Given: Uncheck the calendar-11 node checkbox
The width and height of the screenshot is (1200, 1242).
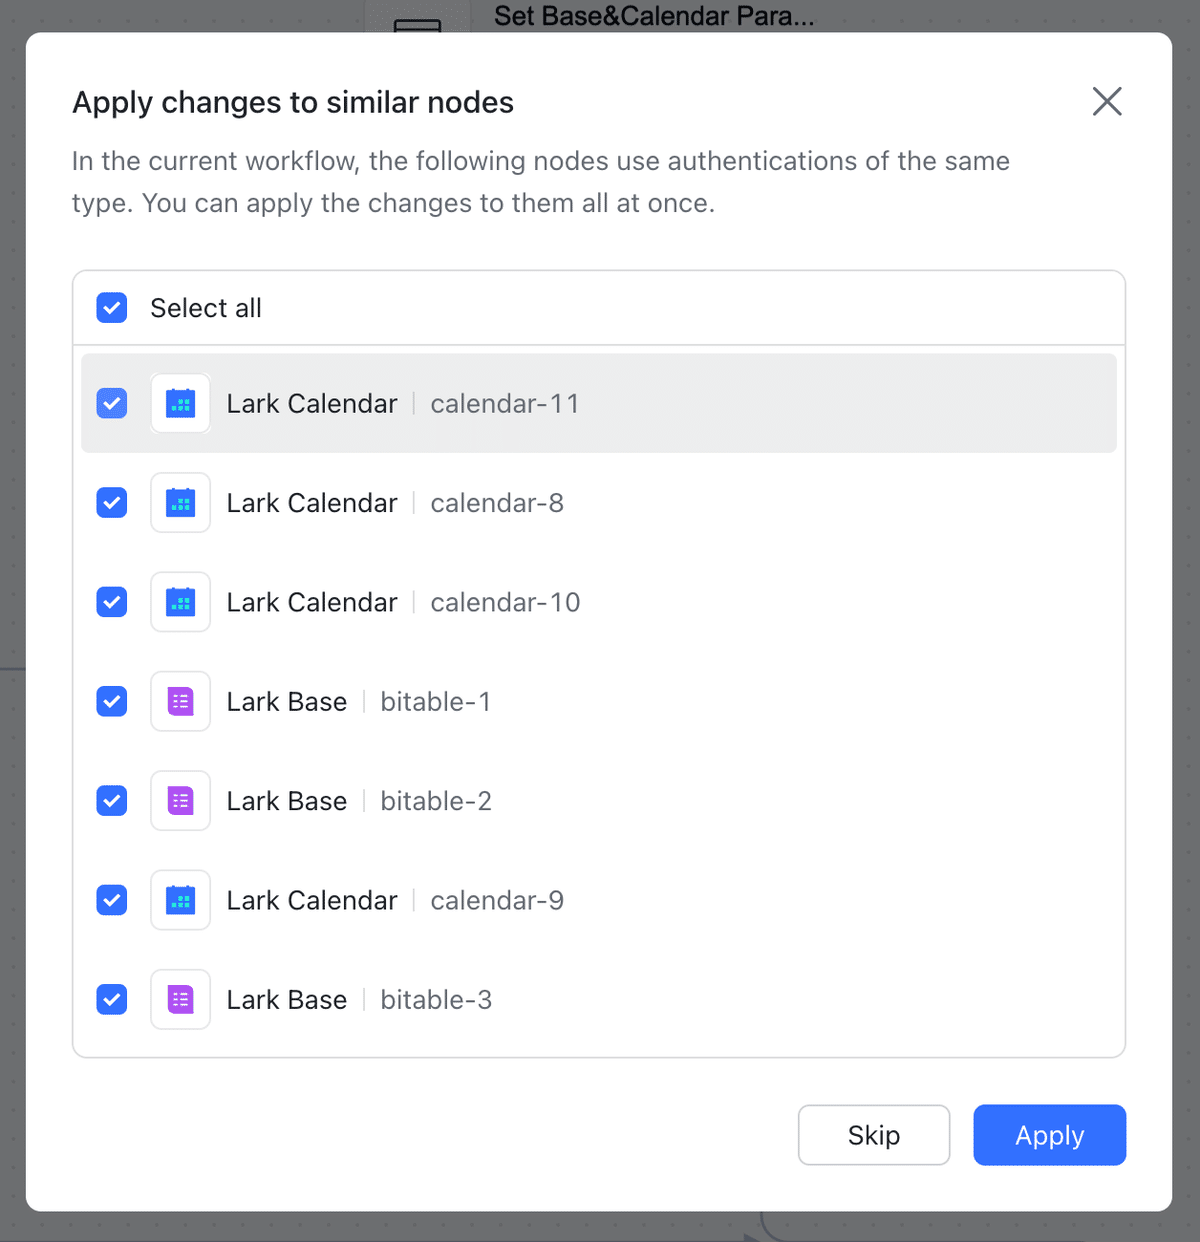Looking at the screenshot, I should click(x=112, y=403).
